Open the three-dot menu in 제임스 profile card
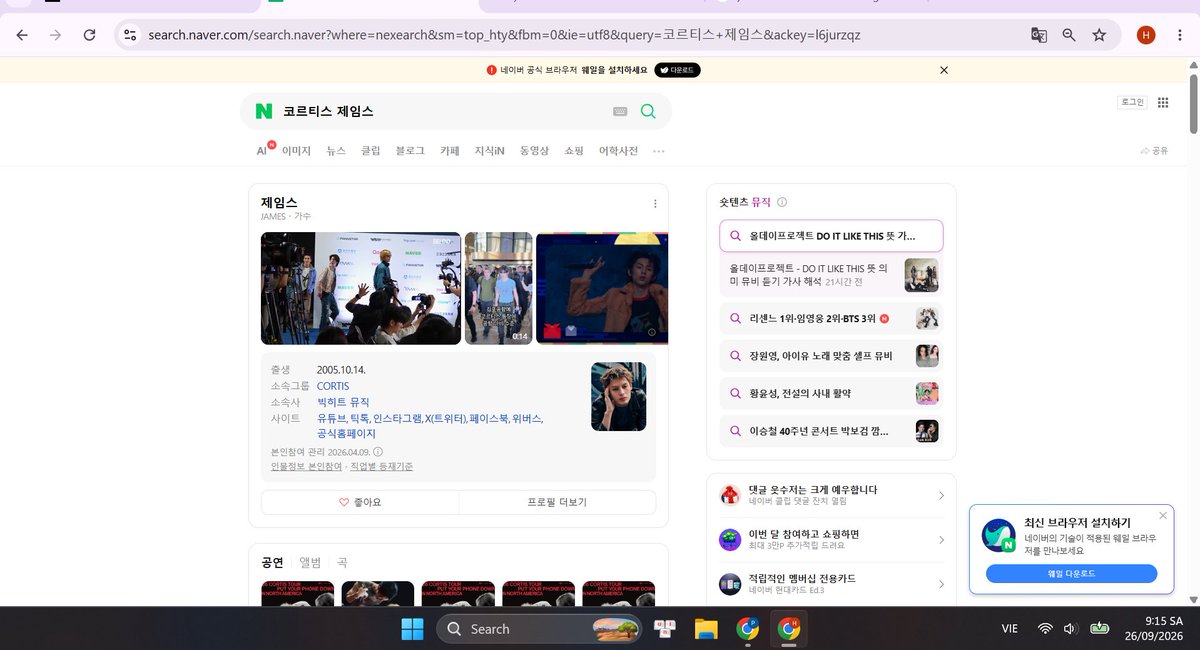 pos(655,203)
